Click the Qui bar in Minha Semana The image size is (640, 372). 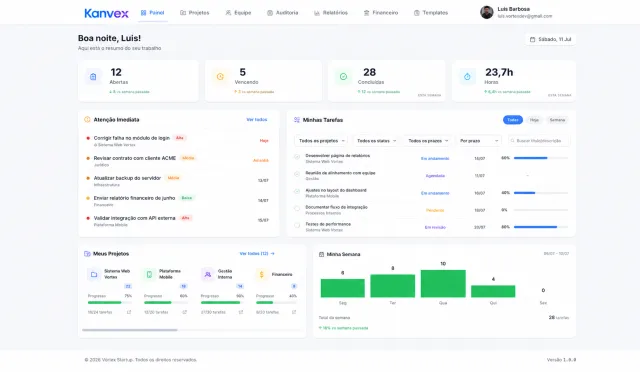(x=493, y=291)
